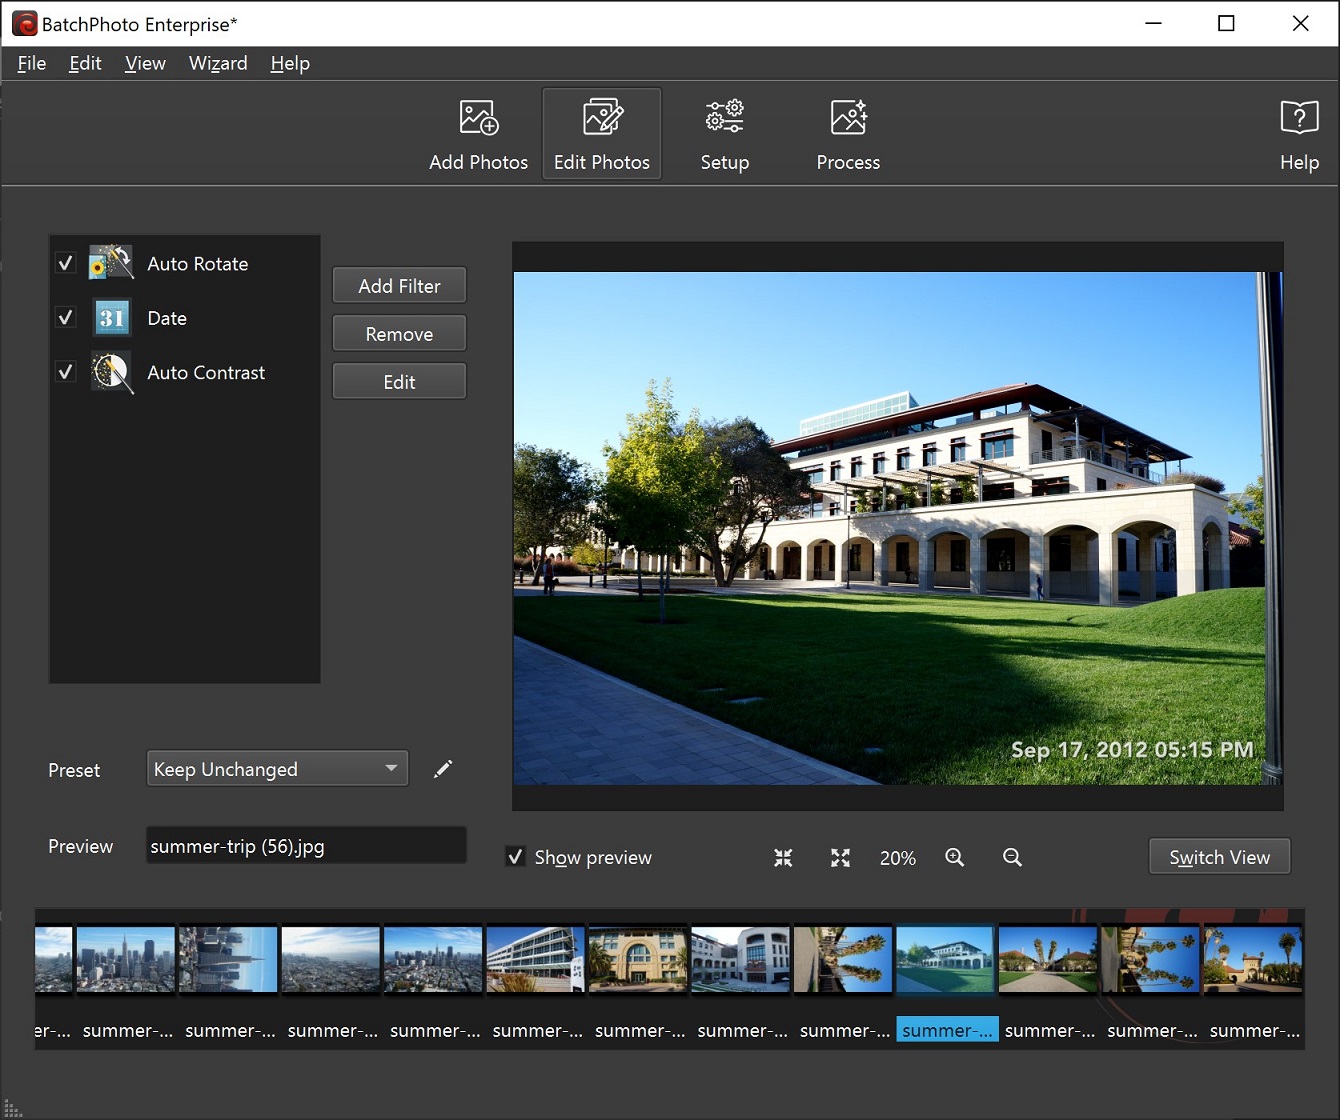Zoom out of the preview image
Image resolution: width=1340 pixels, height=1120 pixels.
tap(1012, 857)
